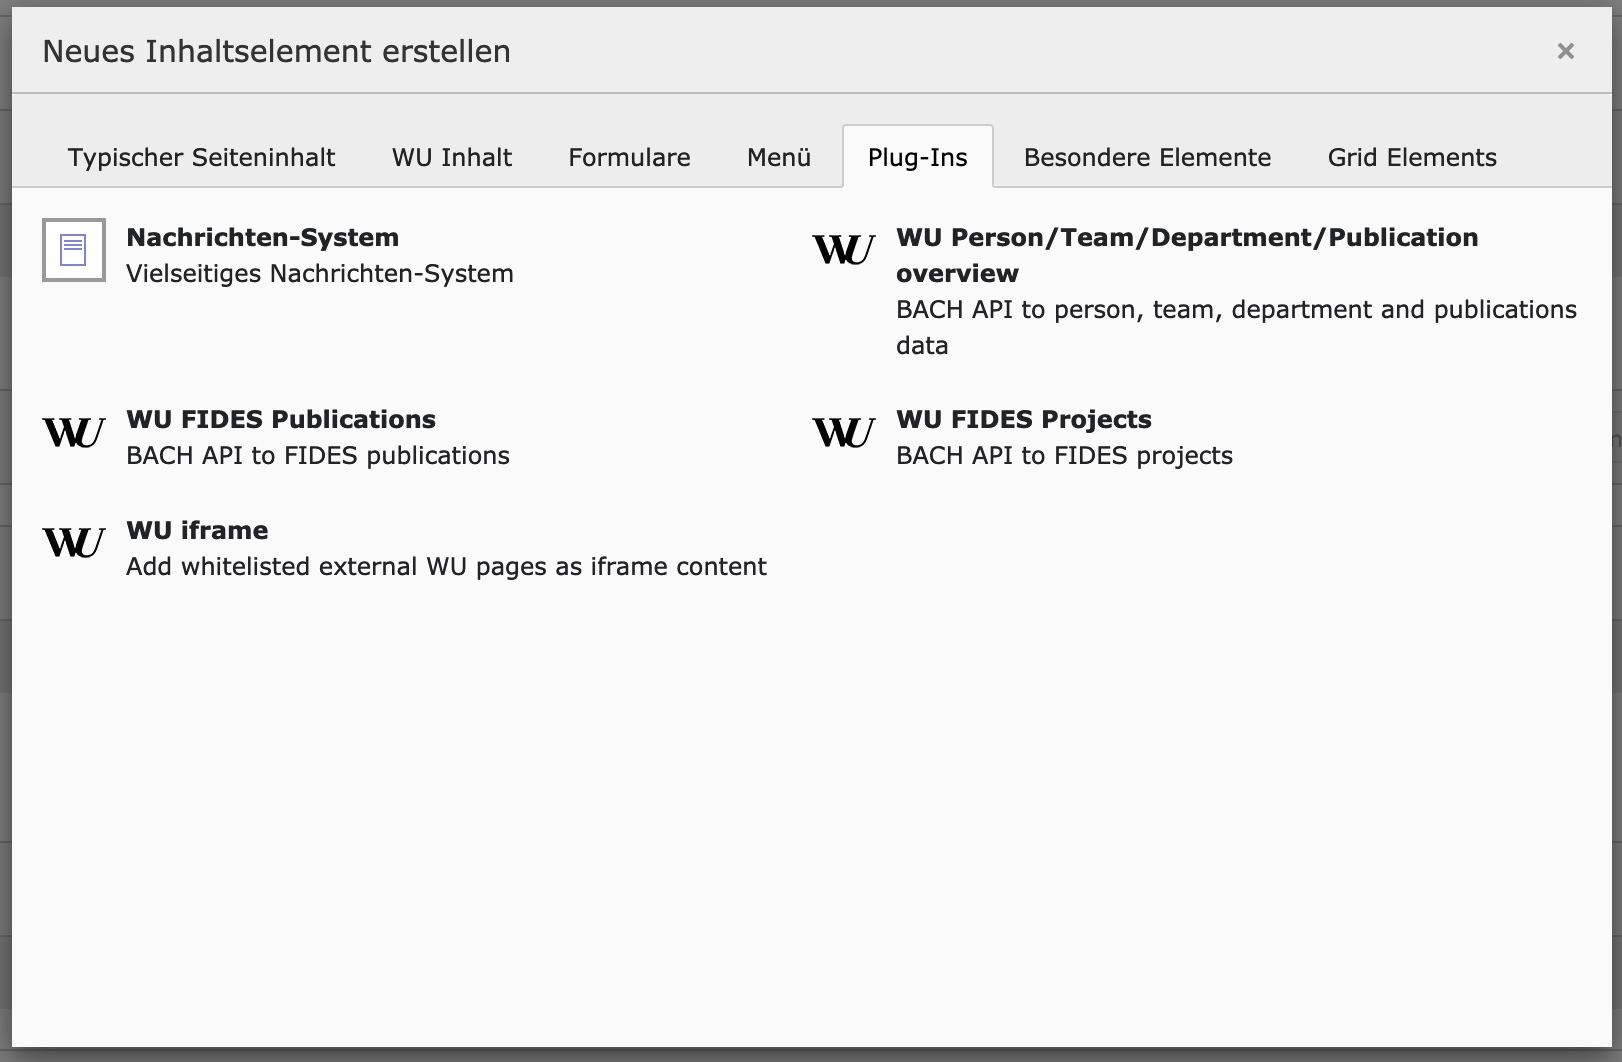Pick the WU iframe title
1622x1062 pixels.
pos(197,530)
